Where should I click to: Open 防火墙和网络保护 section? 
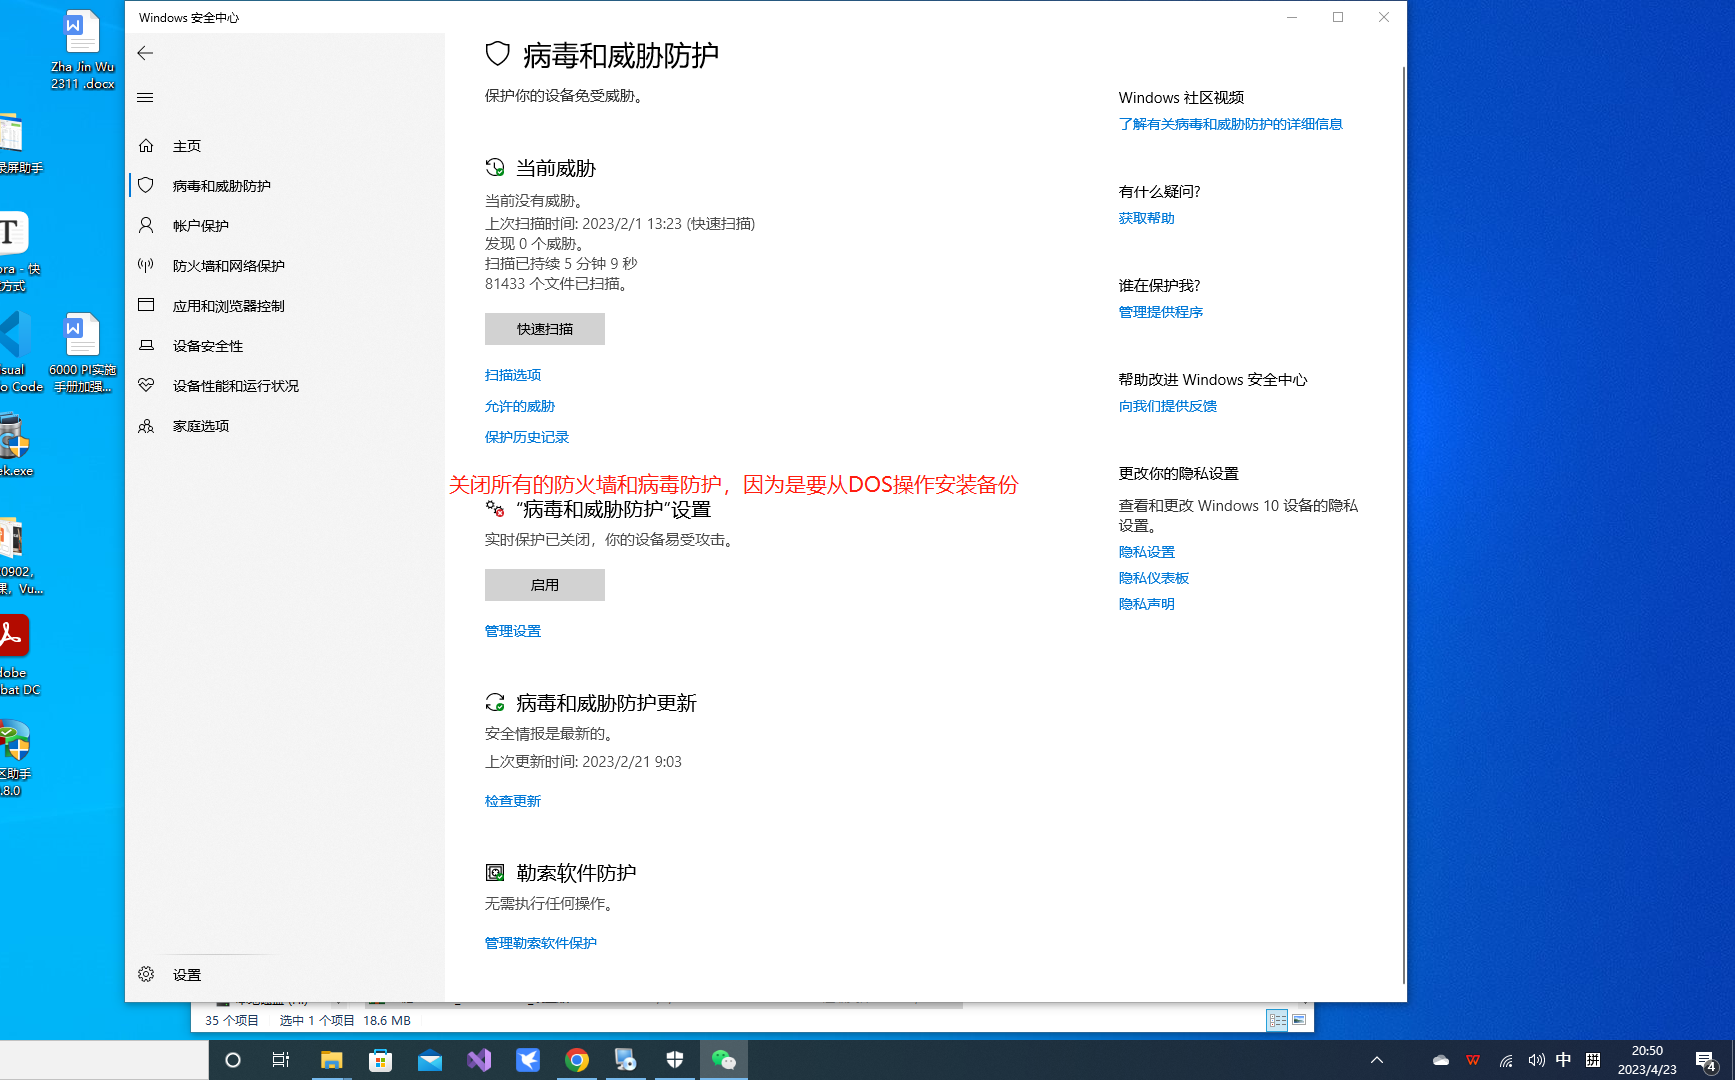(228, 266)
